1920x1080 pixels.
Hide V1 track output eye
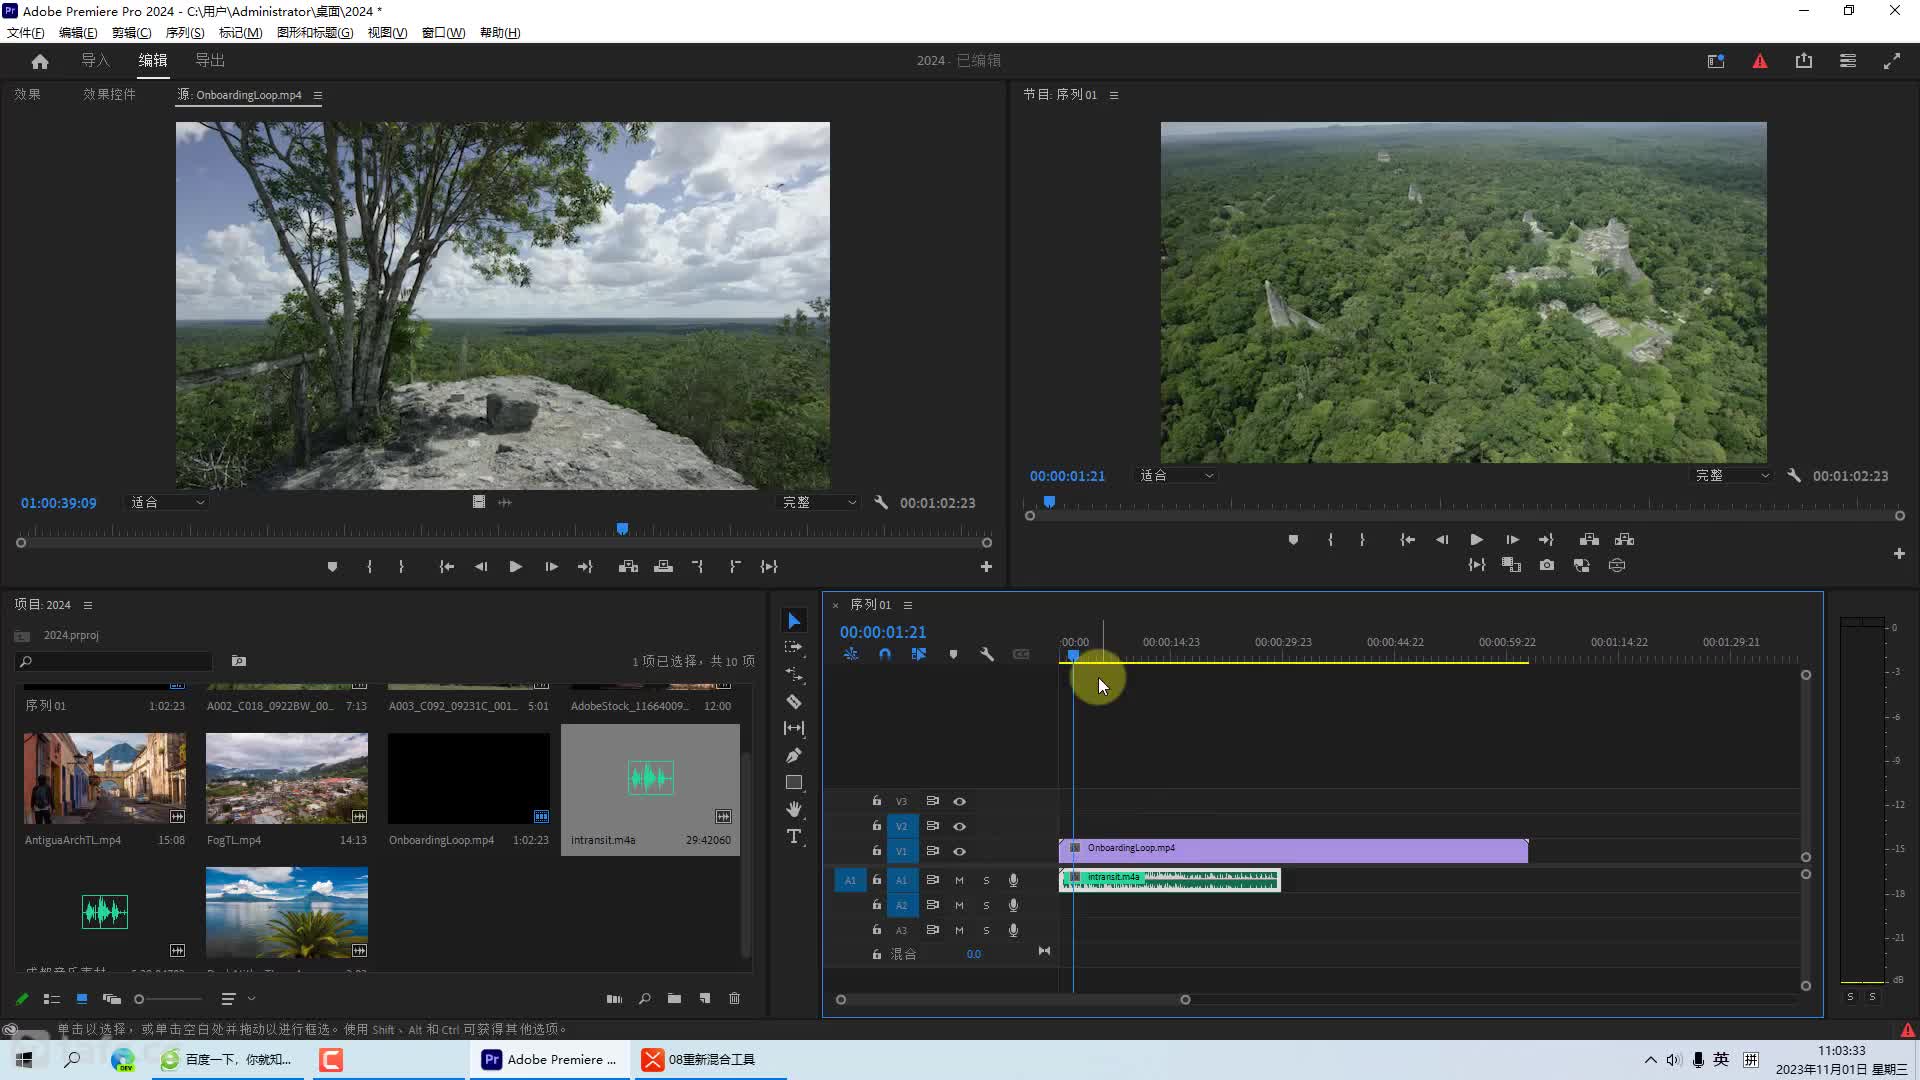[x=959, y=852]
